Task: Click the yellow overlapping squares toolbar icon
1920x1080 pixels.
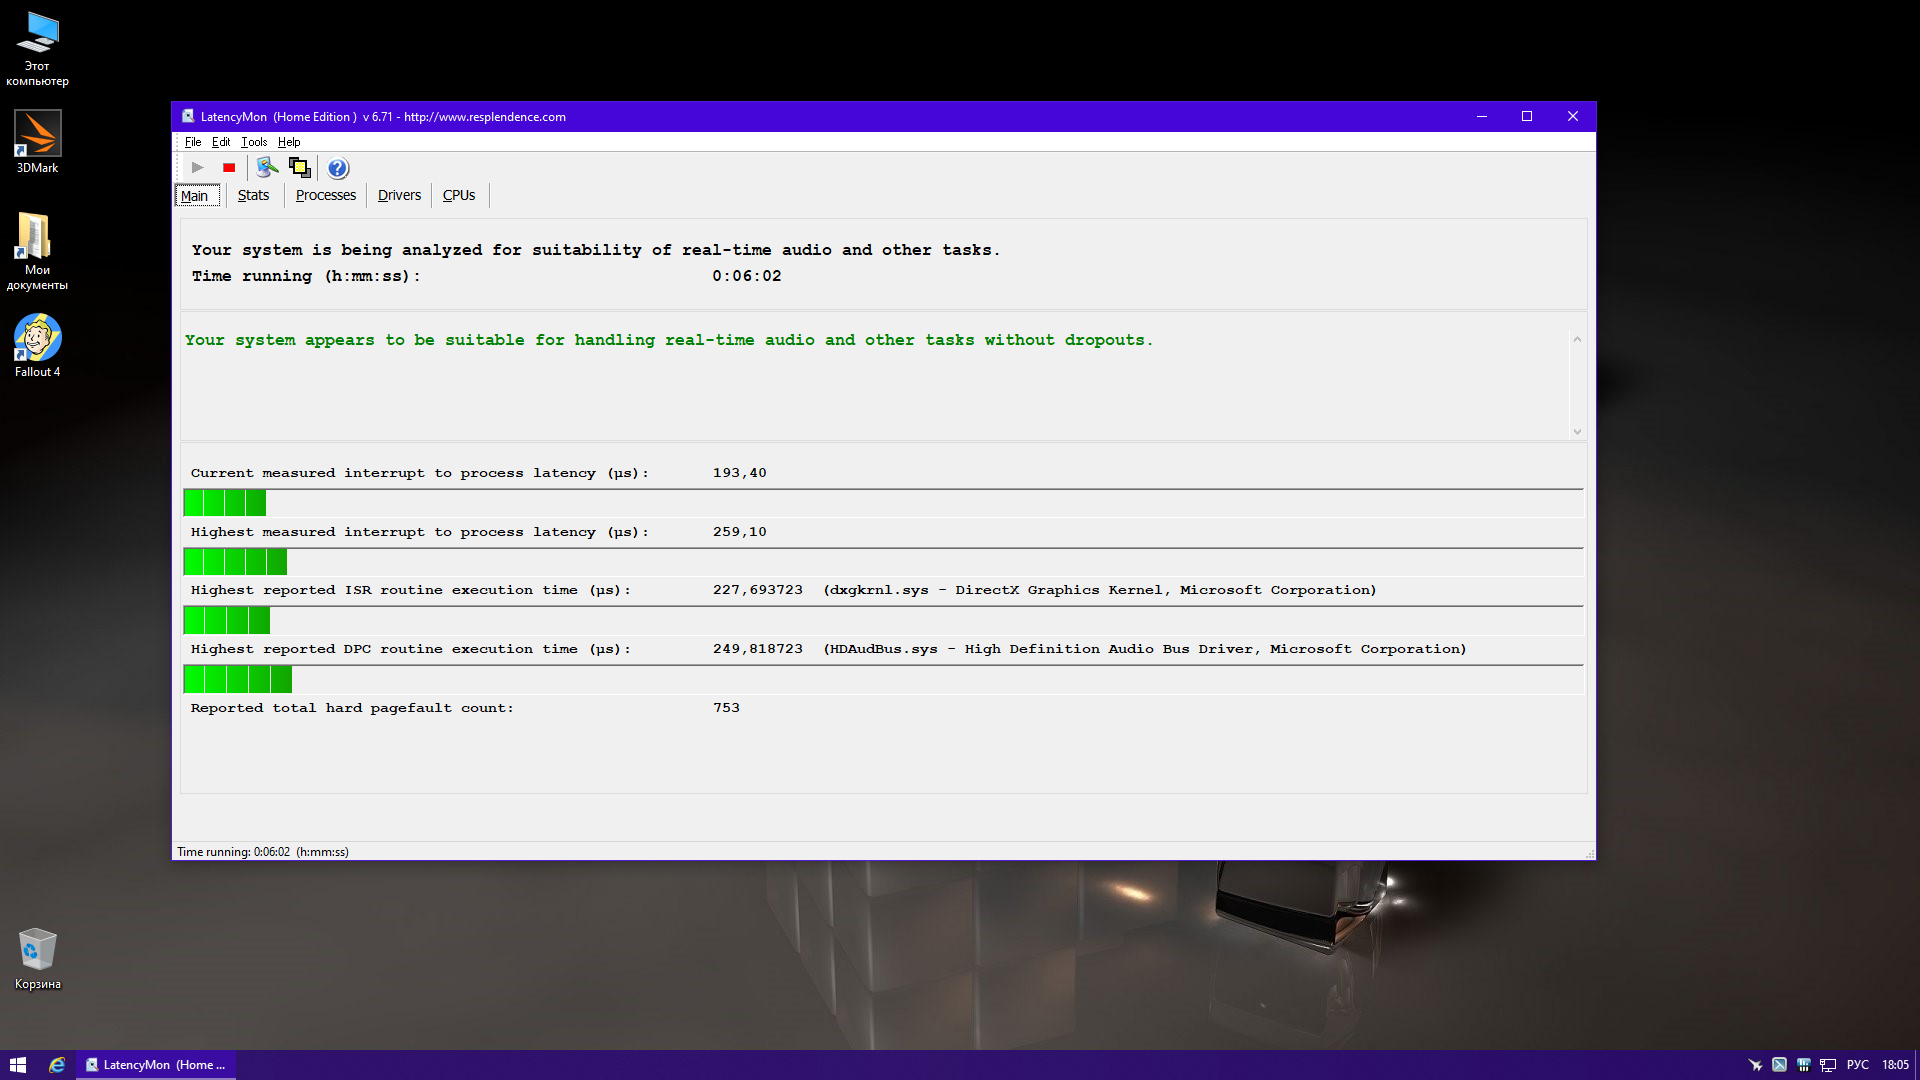Action: coord(299,168)
